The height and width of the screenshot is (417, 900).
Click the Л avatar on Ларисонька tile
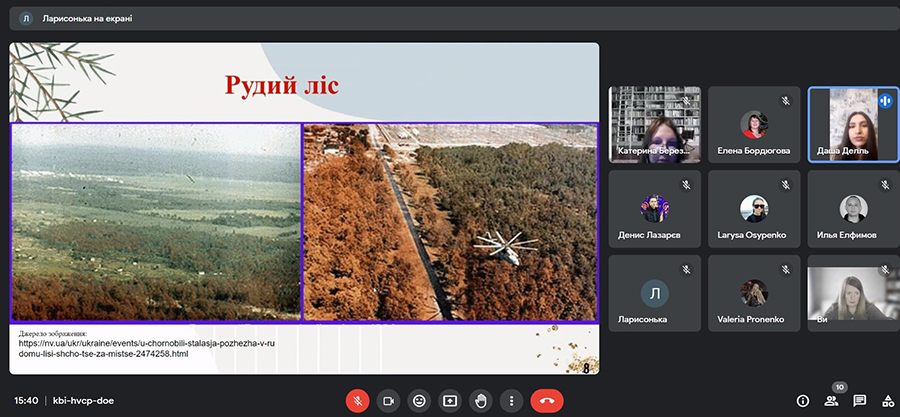[x=654, y=293]
